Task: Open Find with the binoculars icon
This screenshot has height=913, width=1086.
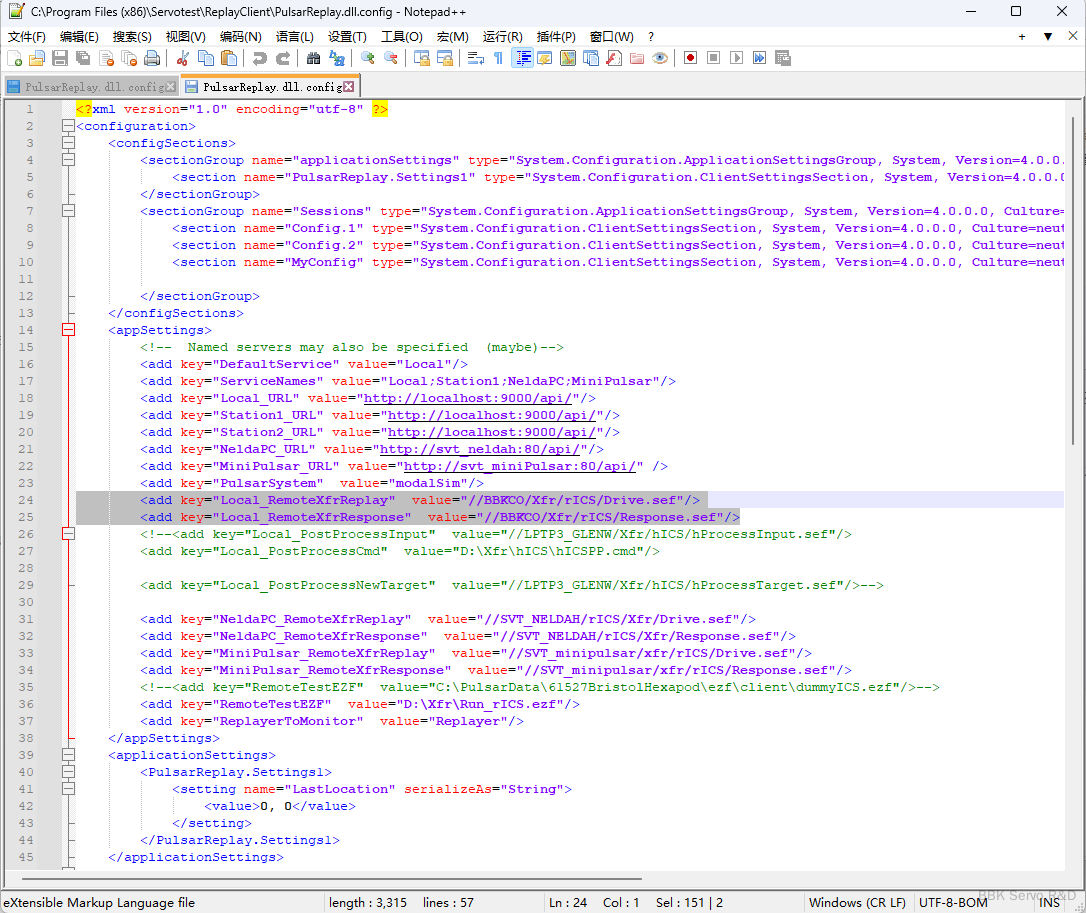Action: click(313, 58)
